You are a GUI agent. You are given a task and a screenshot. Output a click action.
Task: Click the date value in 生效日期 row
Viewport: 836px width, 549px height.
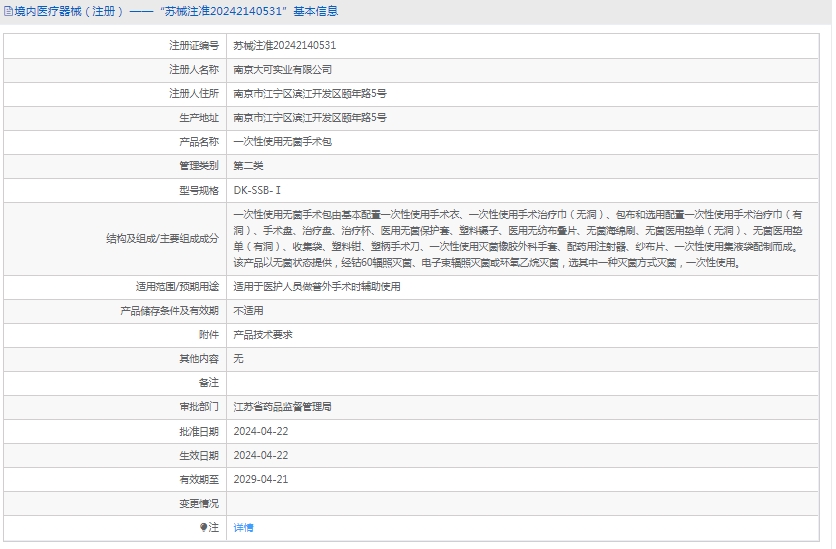(260, 455)
